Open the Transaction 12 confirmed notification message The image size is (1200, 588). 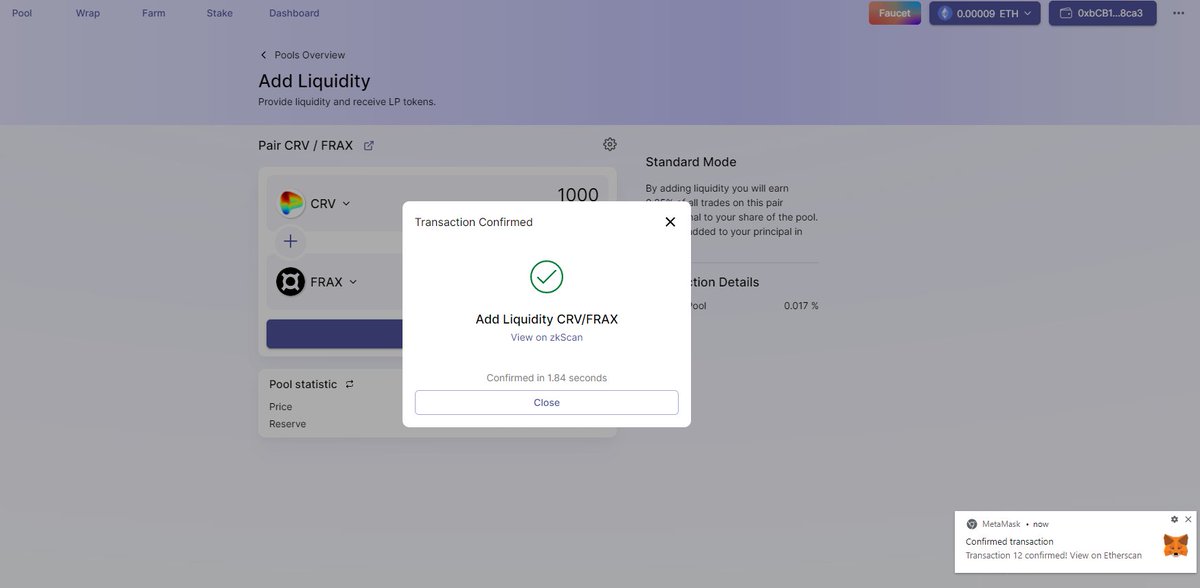[x=1053, y=555]
